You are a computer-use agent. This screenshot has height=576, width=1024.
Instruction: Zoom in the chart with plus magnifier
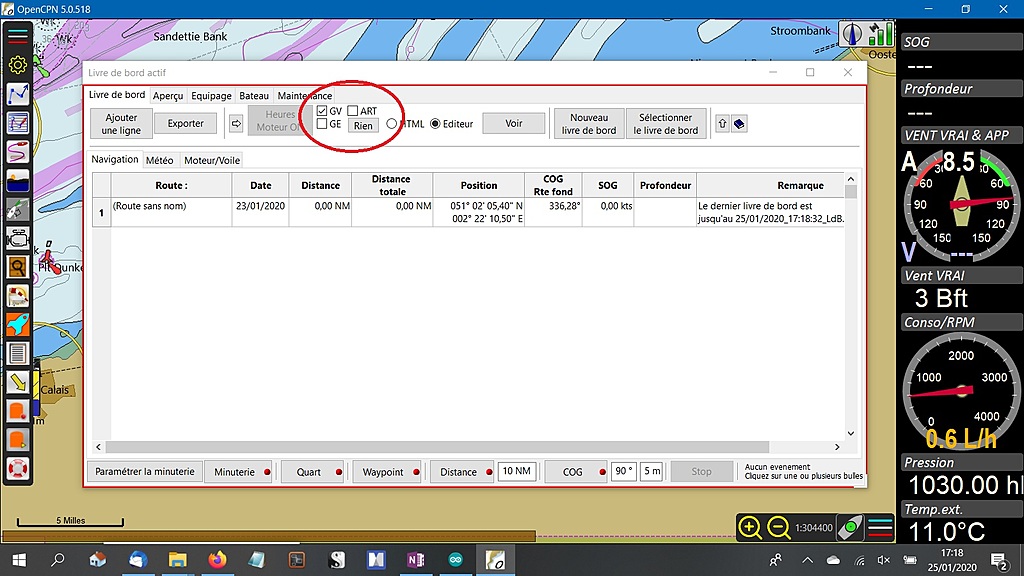(750, 527)
